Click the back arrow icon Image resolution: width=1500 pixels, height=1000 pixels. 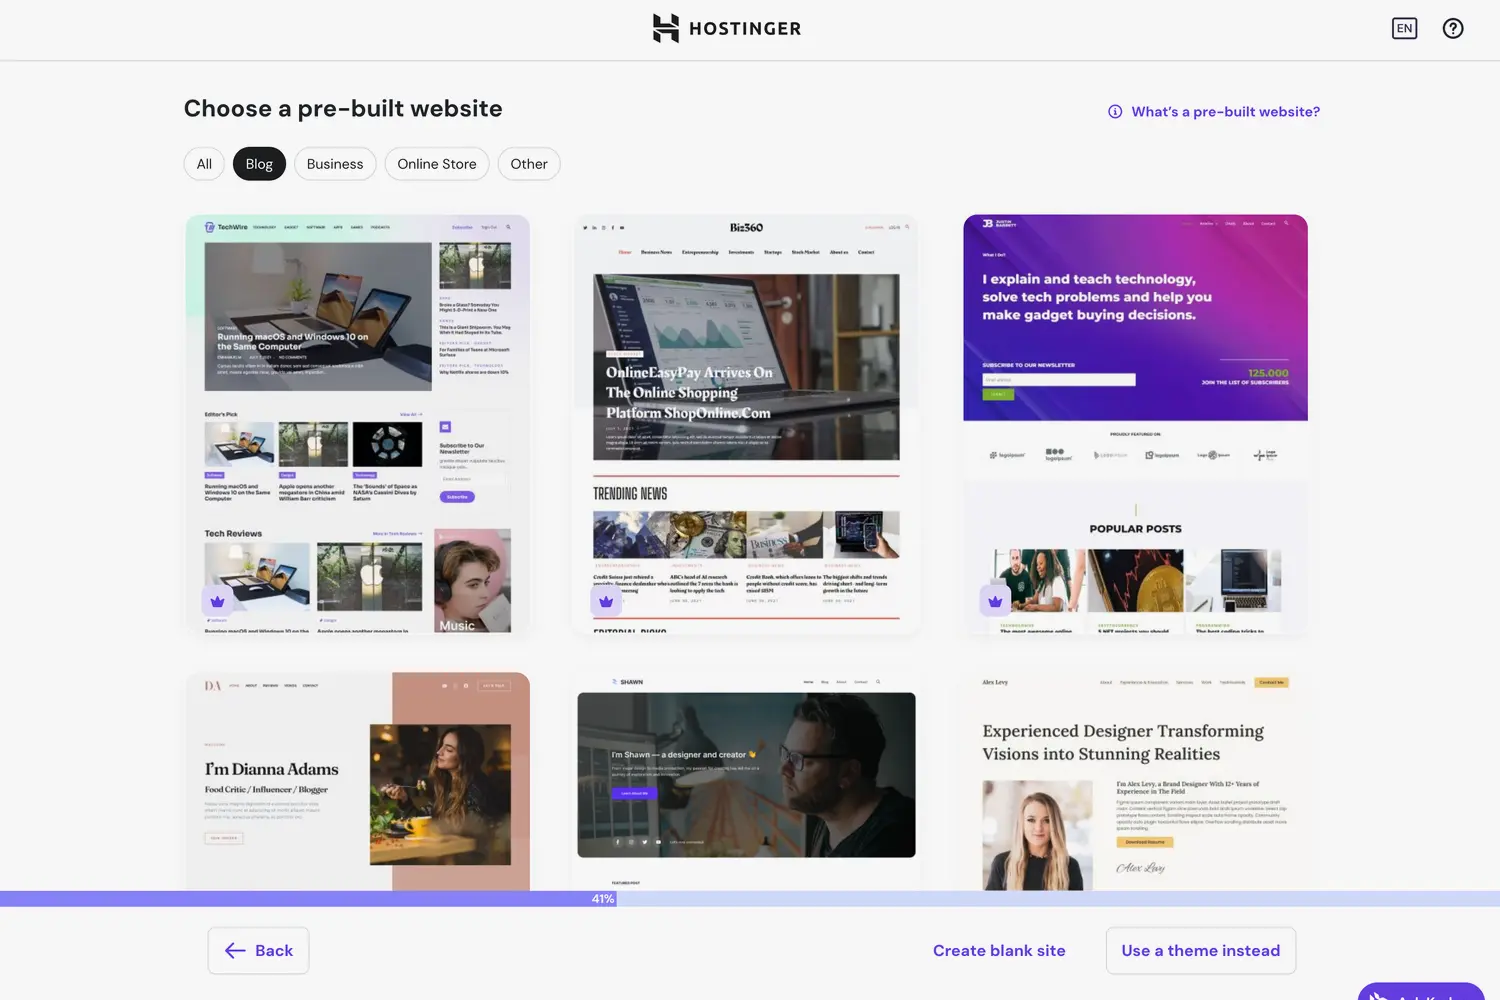click(235, 951)
